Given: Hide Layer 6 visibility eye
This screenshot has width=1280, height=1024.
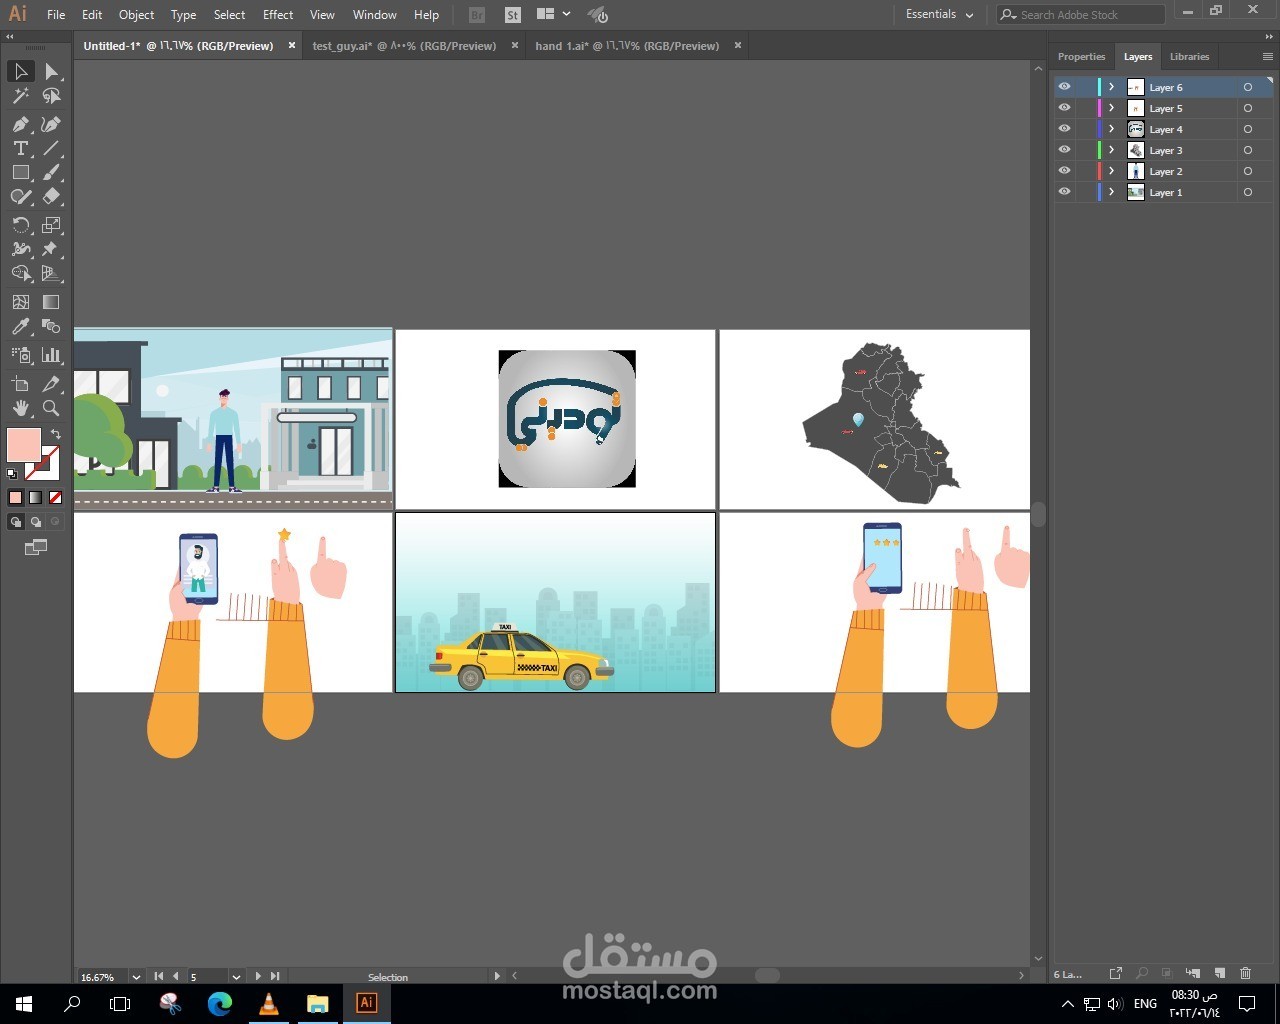Looking at the screenshot, I should tap(1064, 87).
